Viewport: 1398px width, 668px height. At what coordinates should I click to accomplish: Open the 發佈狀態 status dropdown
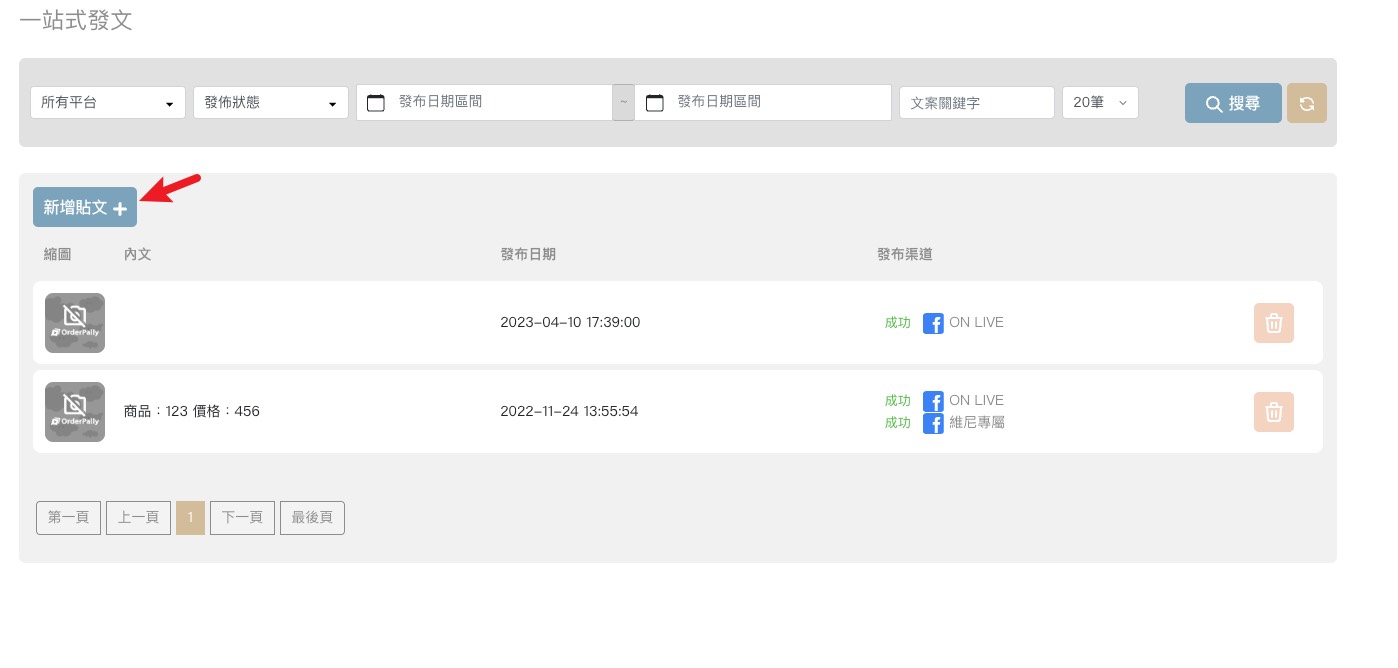[270, 102]
